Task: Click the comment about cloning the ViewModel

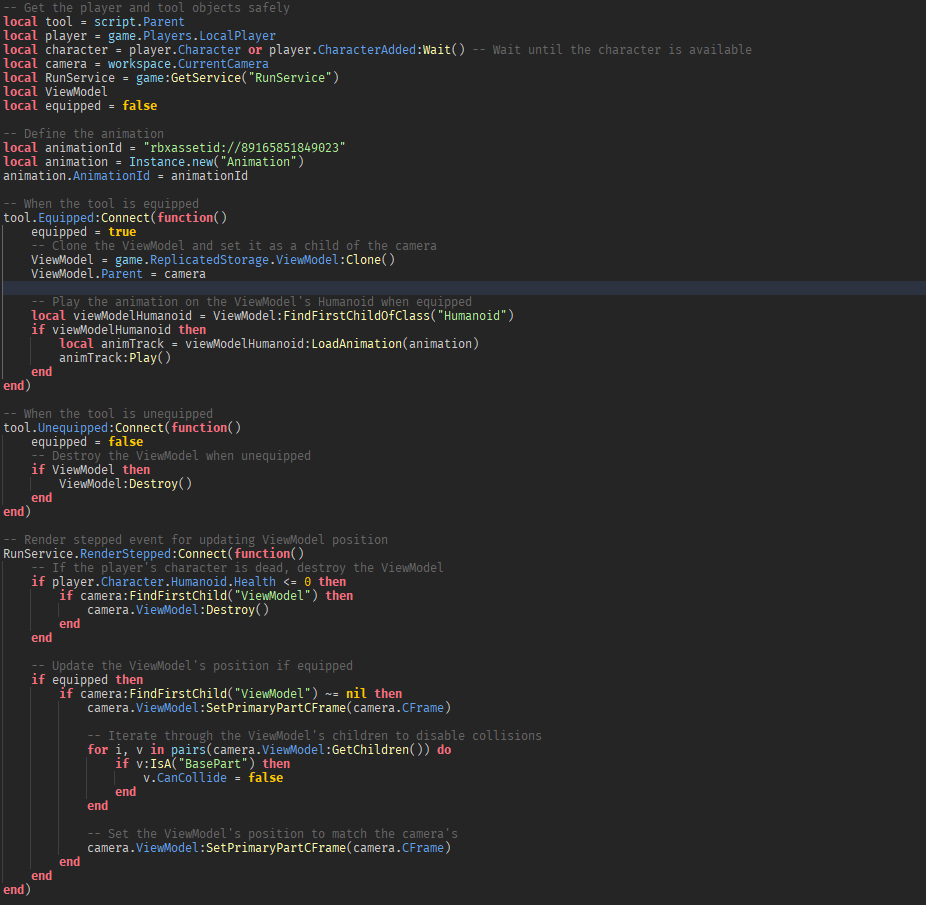Action: pos(234,246)
